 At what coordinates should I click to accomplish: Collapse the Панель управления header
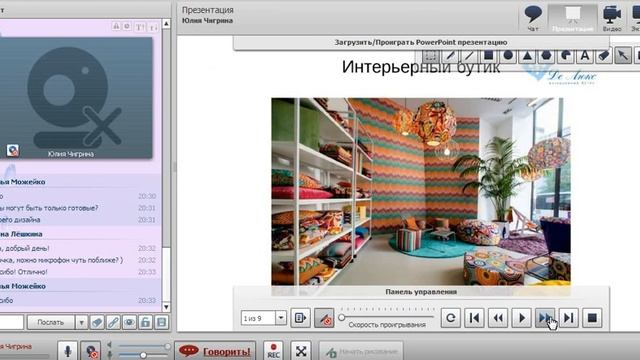(421, 292)
